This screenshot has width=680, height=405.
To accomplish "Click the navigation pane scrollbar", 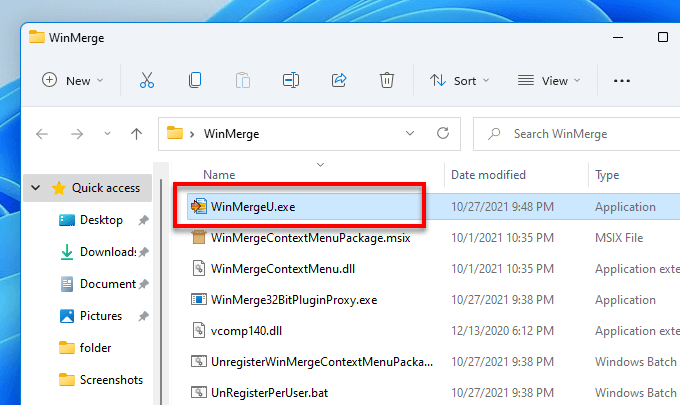I will (x=161, y=291).
